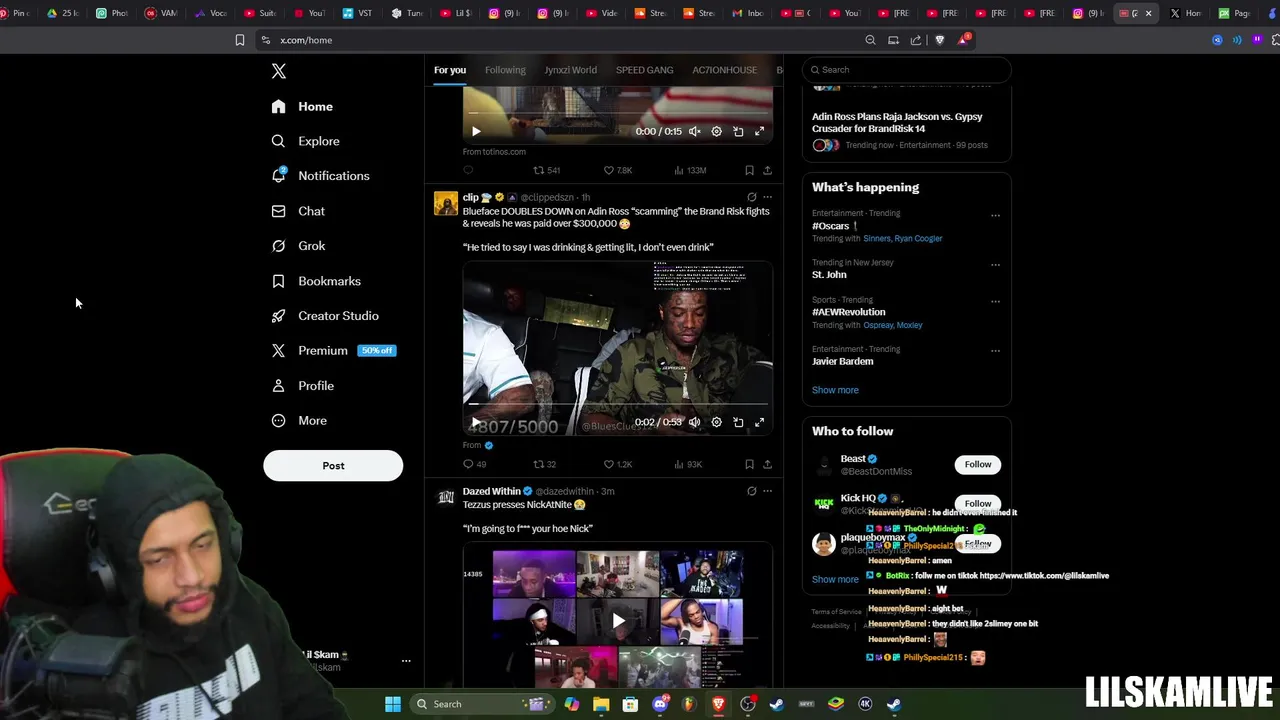Repost the clippedszn post with 32 reposts
The width and height of the screenshot is (1280, 720).
544,464
